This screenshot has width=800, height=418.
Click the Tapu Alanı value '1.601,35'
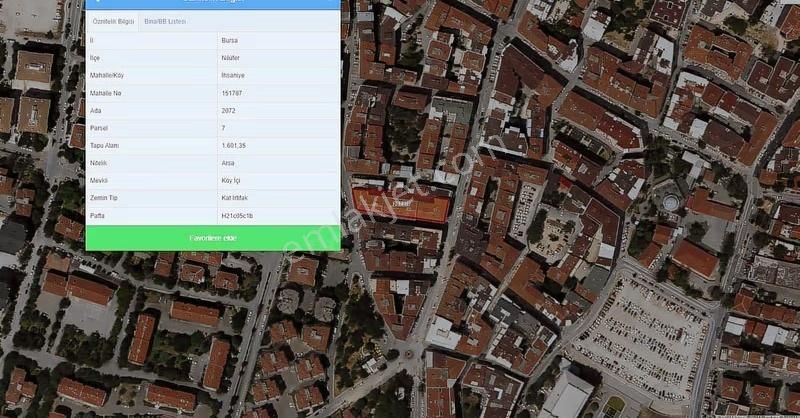click(x=233, y=146)
